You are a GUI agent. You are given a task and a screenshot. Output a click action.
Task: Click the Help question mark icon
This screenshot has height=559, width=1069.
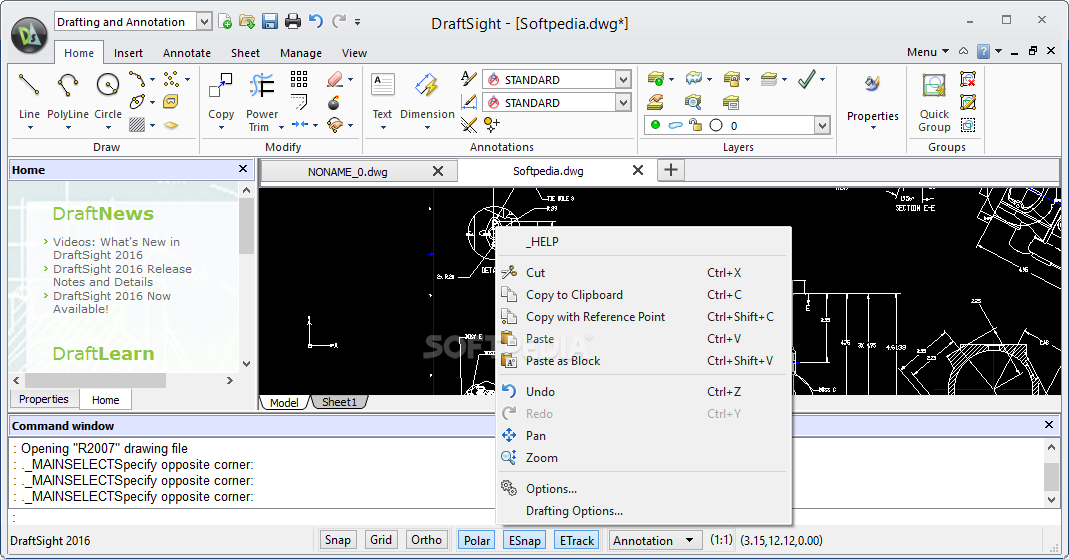[983, 52]
